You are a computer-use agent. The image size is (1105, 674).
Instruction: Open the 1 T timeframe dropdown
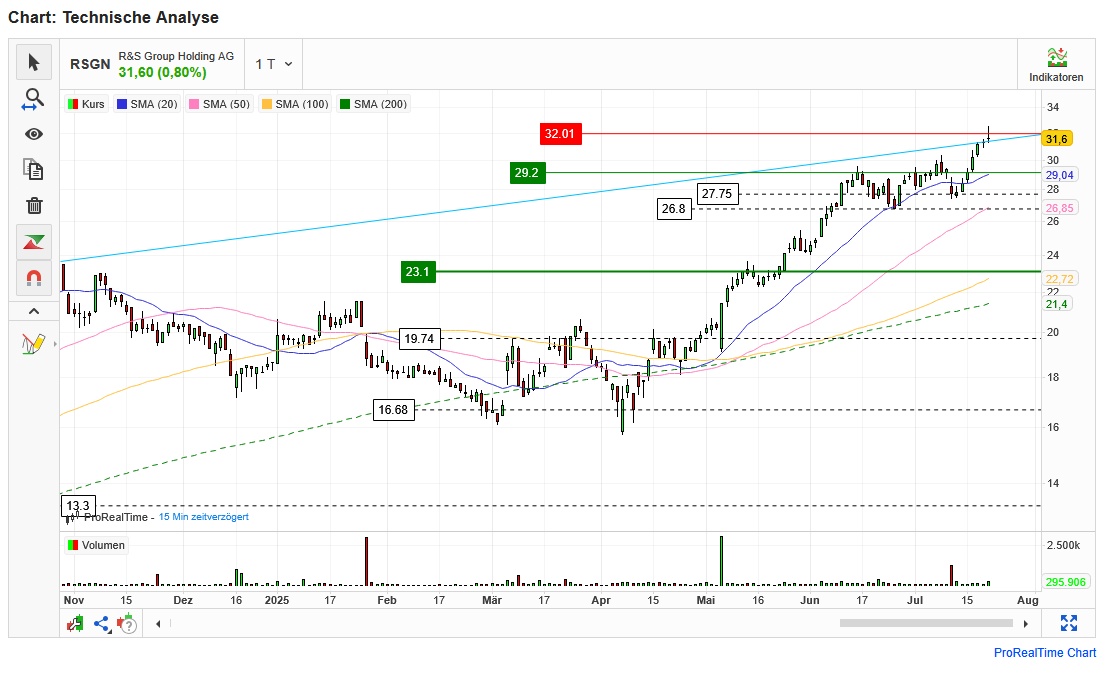pos(273,64)
